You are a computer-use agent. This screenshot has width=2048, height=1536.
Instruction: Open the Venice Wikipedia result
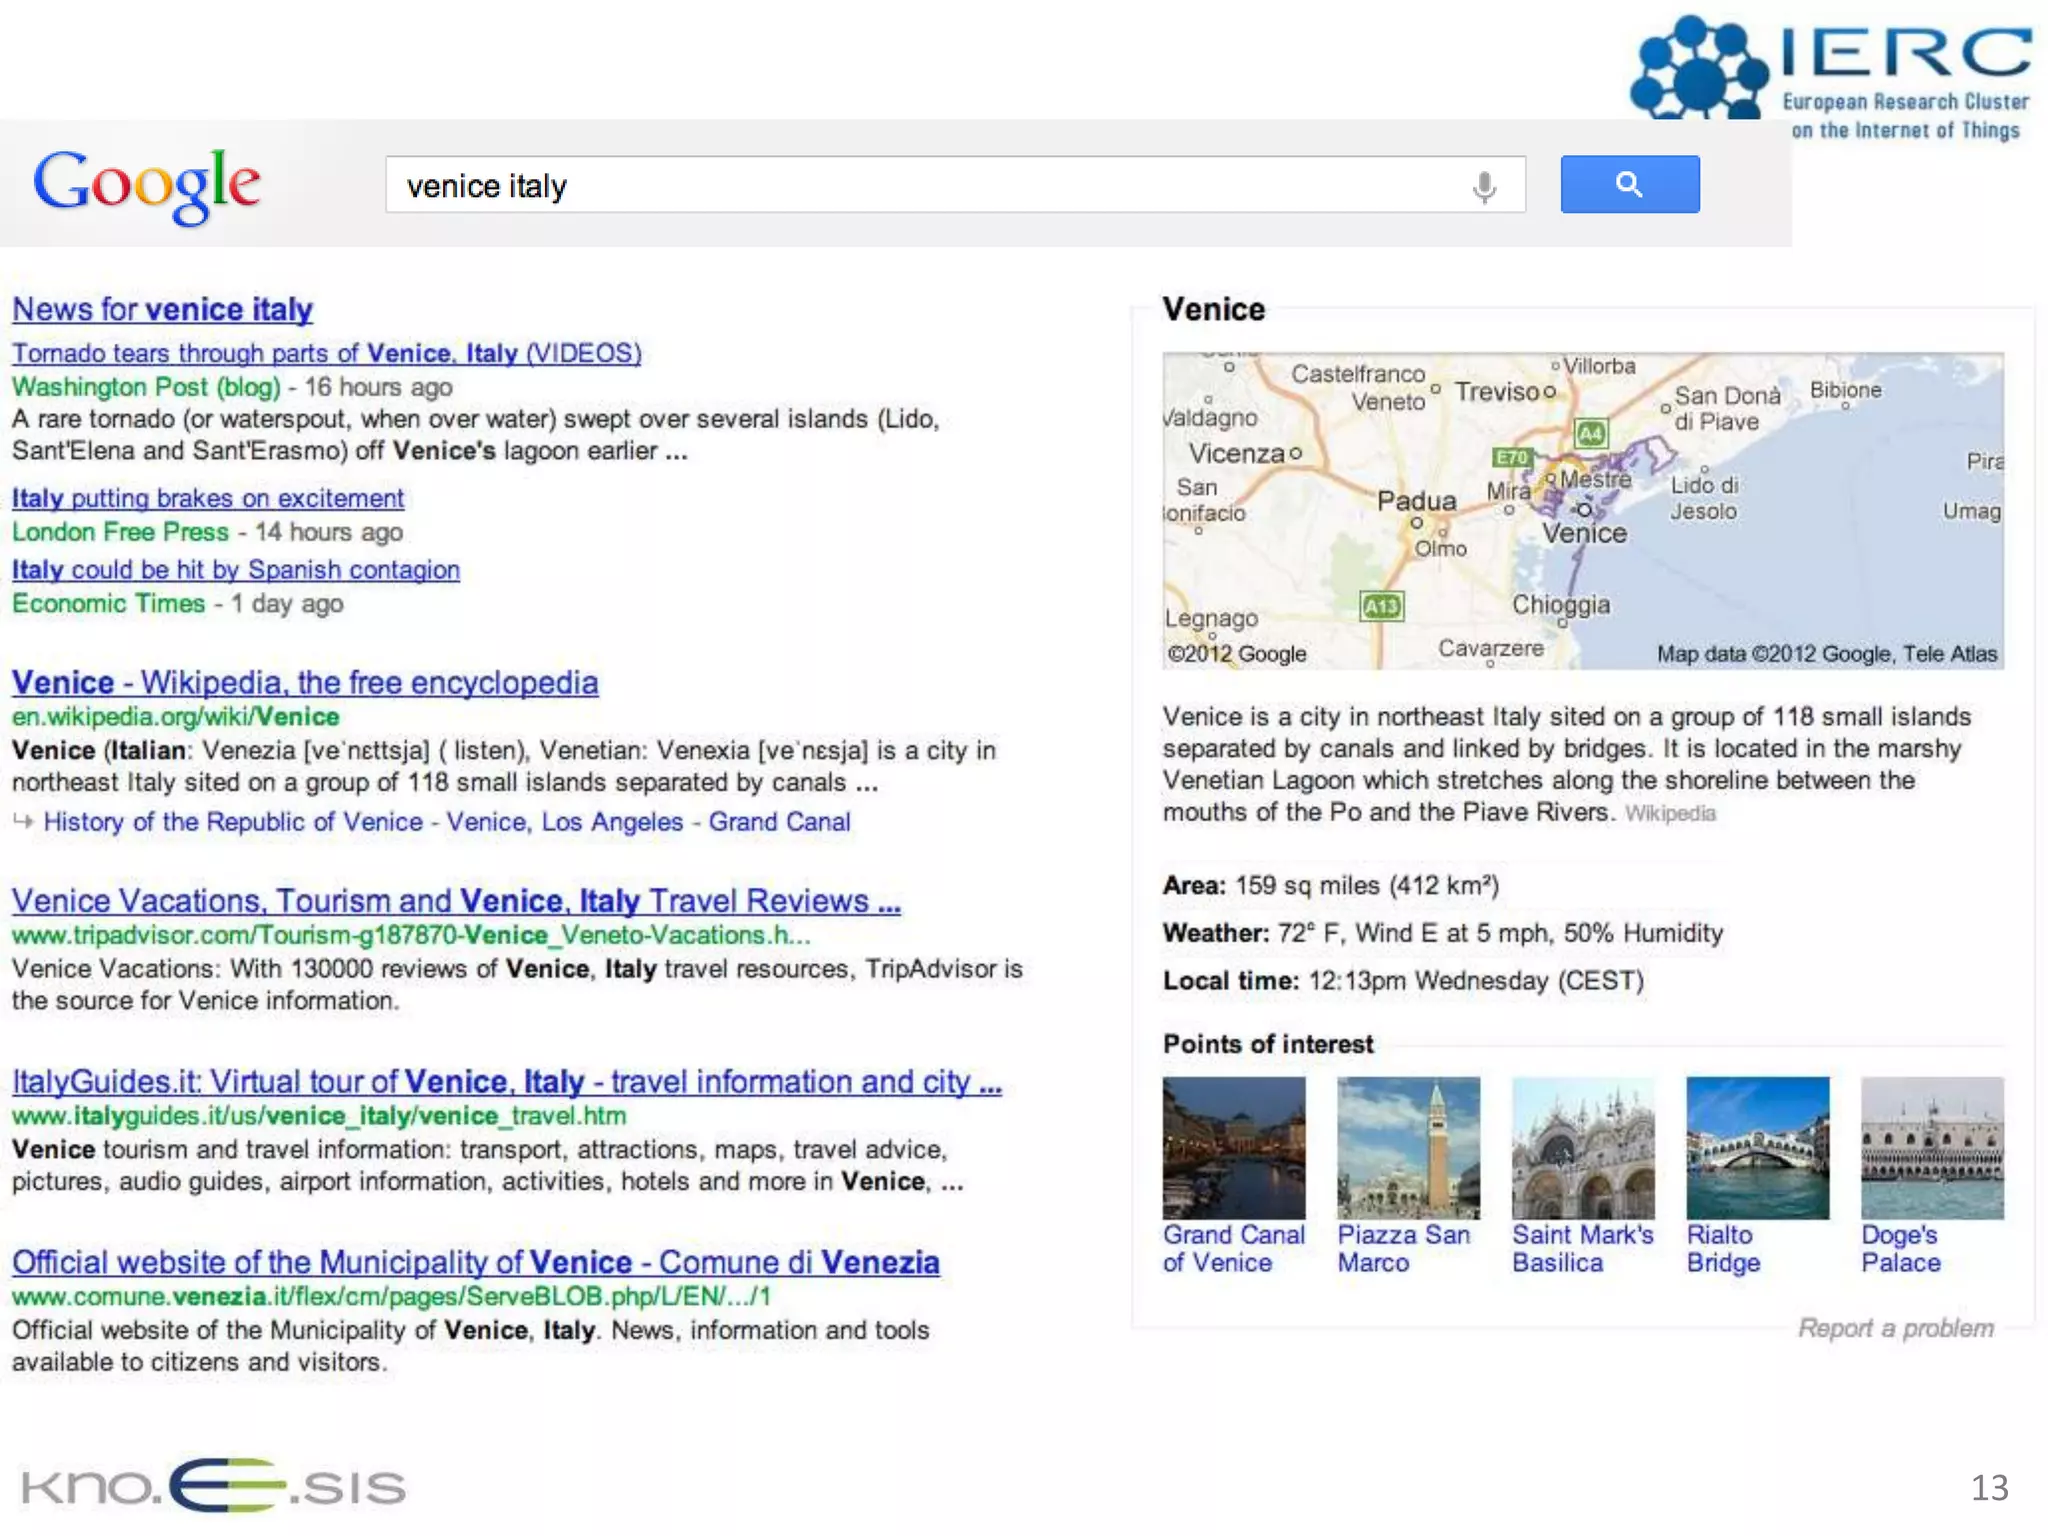point(305,683)
